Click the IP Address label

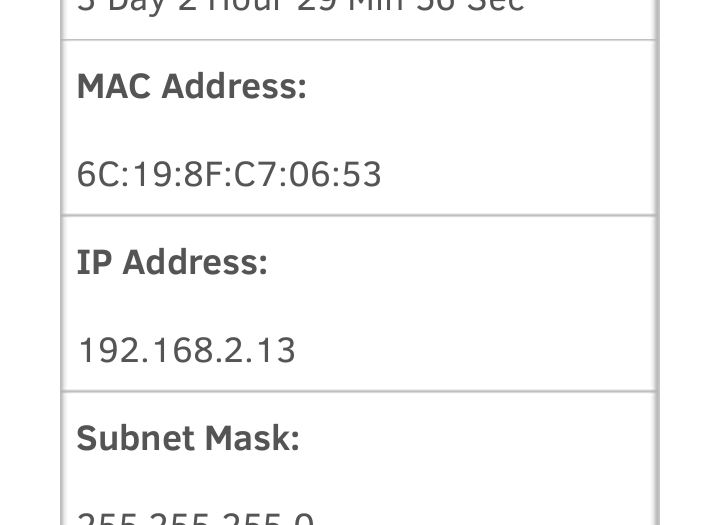[172, 262]
